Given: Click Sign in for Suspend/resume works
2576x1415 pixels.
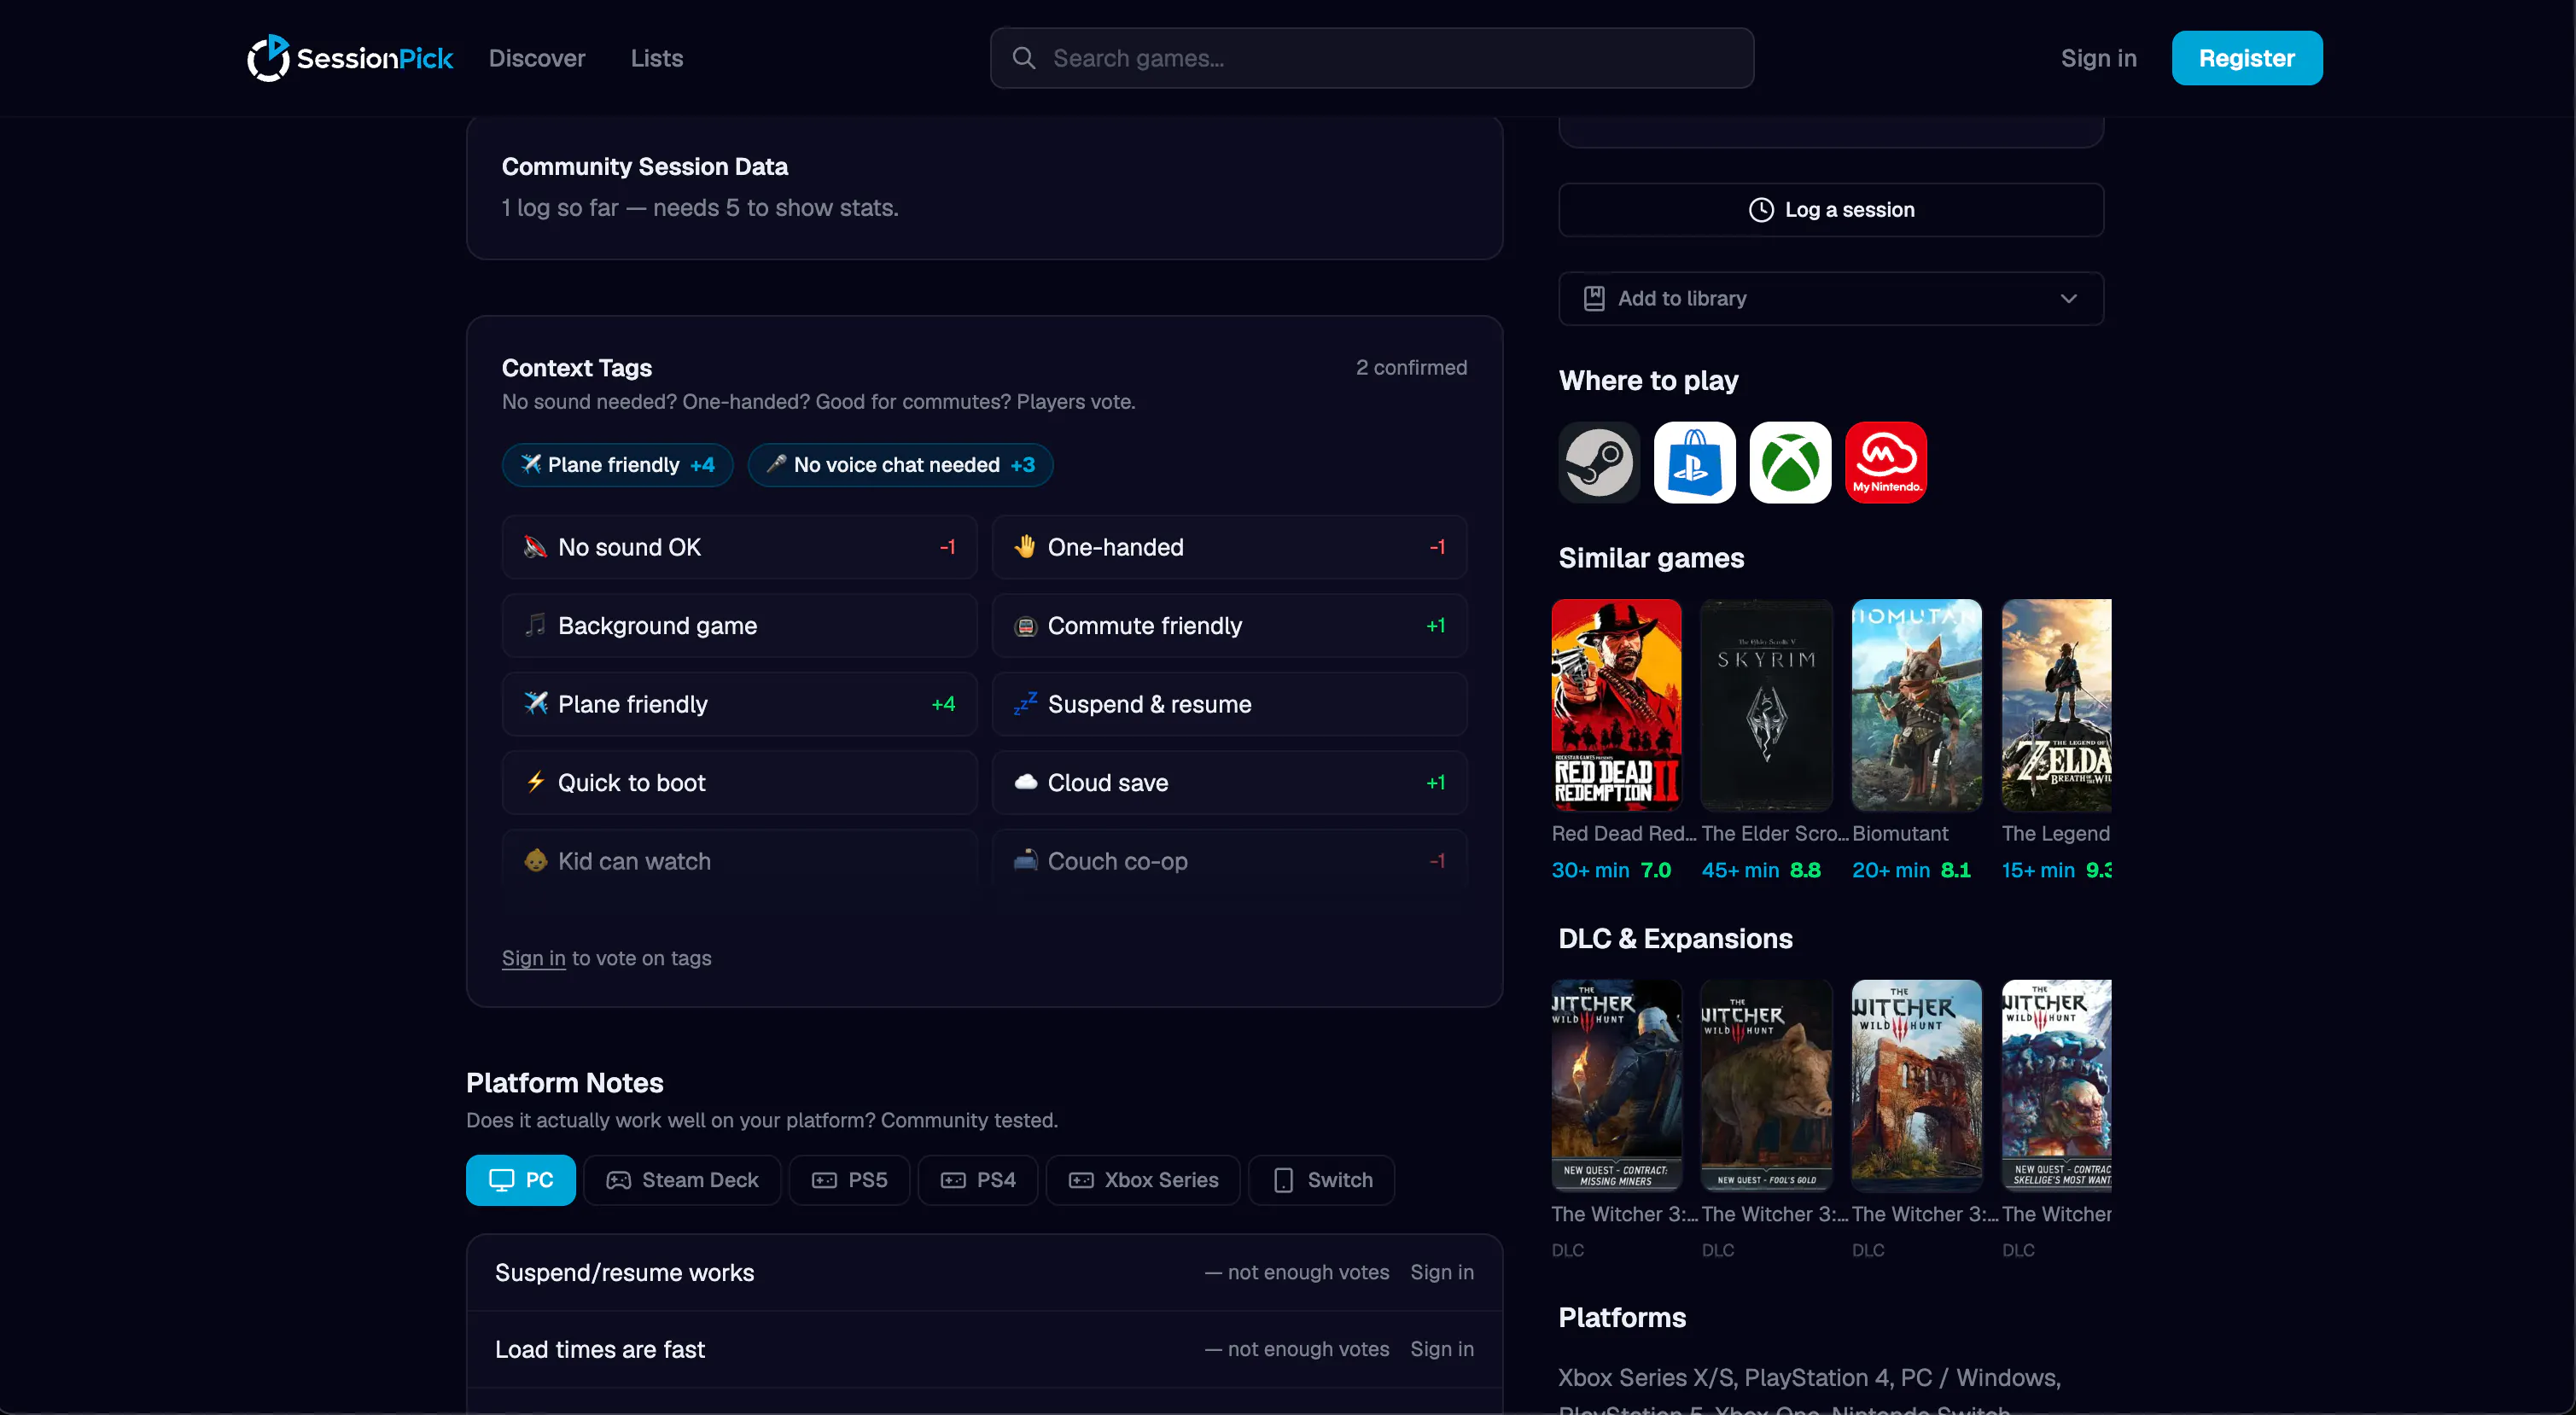Looking at the screenshot, I should [1441, 1272].
